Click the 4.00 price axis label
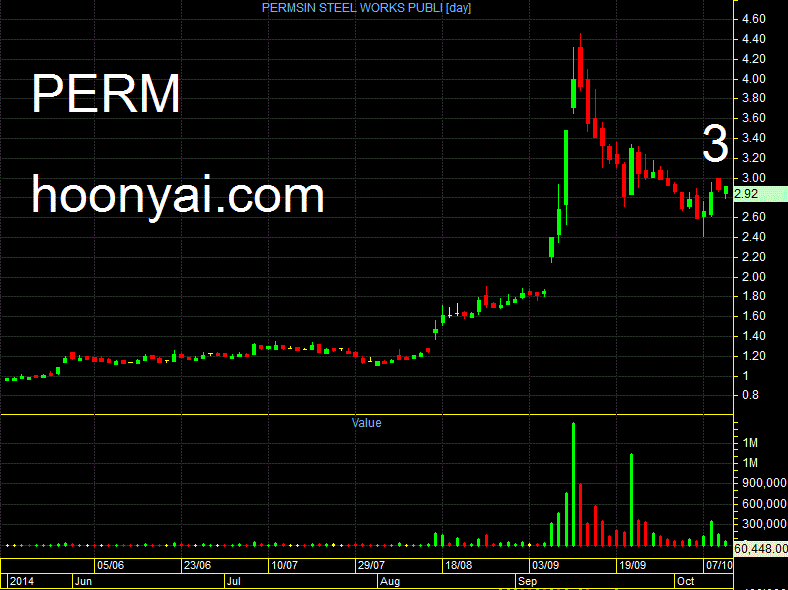 [x=753, y=79]
